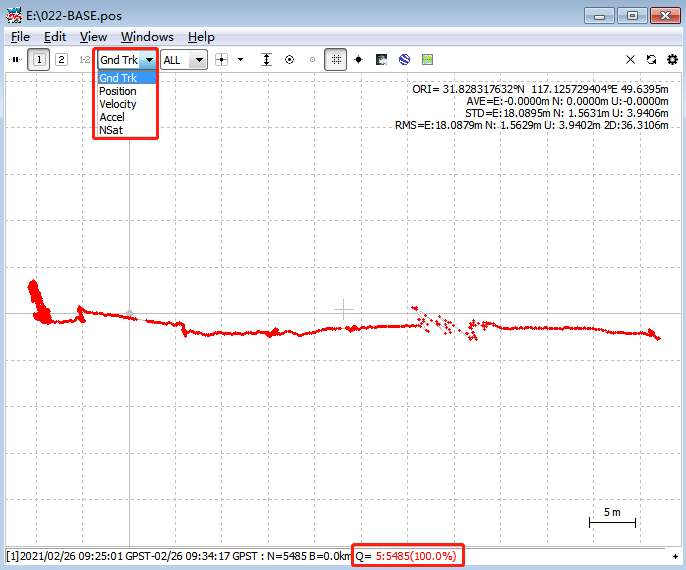Click the AVE statistics text line

[567, 101]
